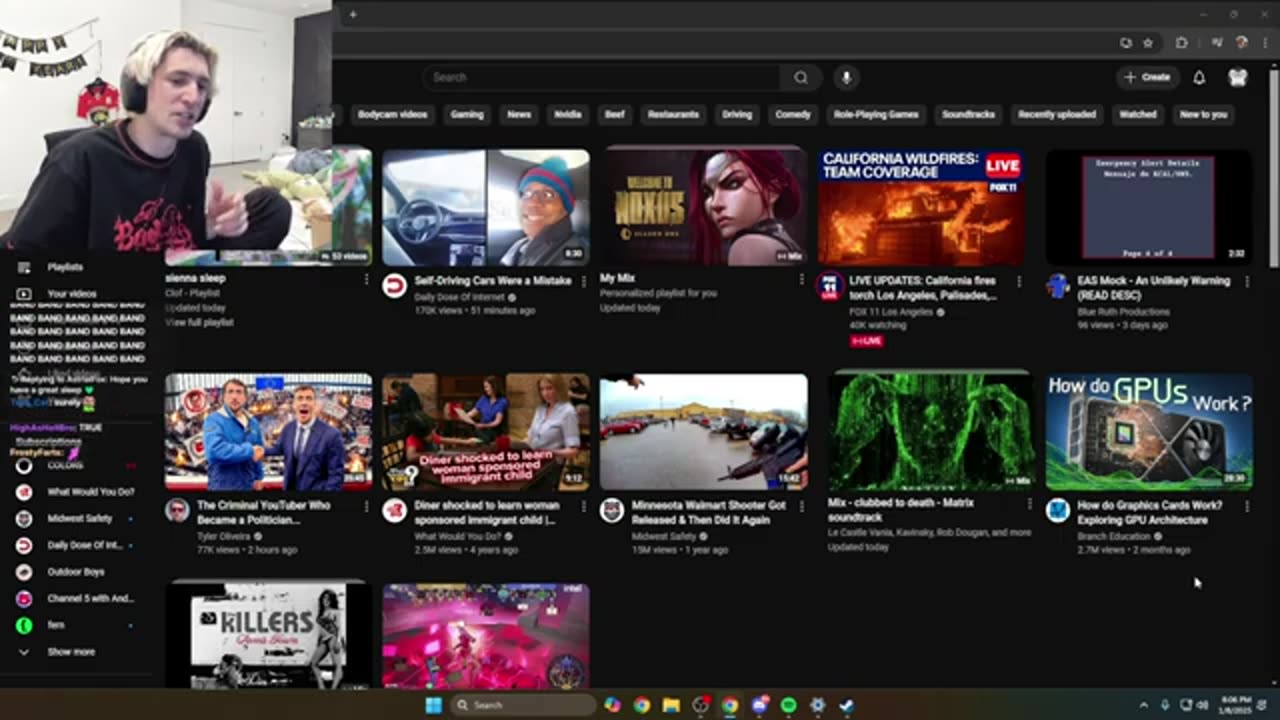
Task: Play the Matrix clubbed to death mix thumbnail
Action: [931, 431]
